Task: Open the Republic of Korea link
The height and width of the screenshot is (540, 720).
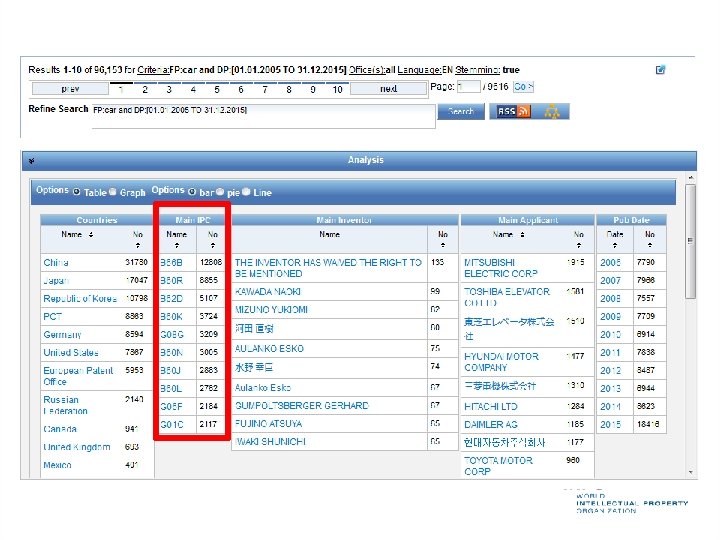Action: 80,298
